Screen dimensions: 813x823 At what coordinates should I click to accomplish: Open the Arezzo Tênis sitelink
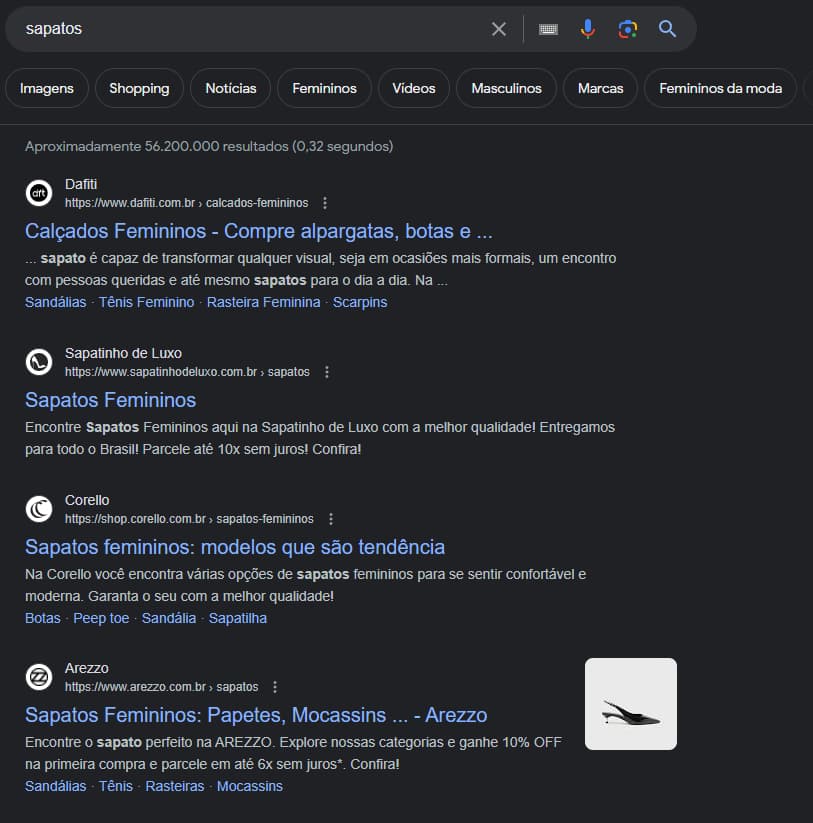(x=116, y=786)
